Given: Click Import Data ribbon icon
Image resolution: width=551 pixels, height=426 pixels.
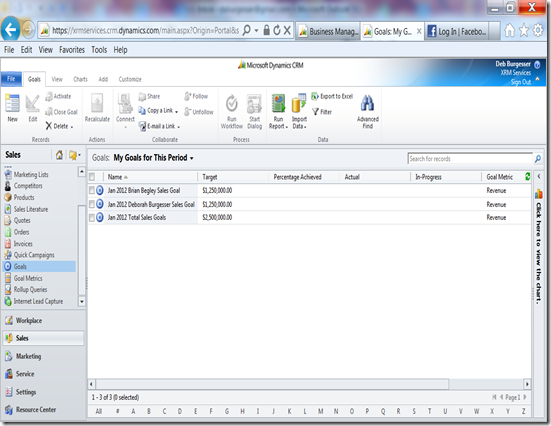Looking at the screenshot, I should click(x=299, y=103).
